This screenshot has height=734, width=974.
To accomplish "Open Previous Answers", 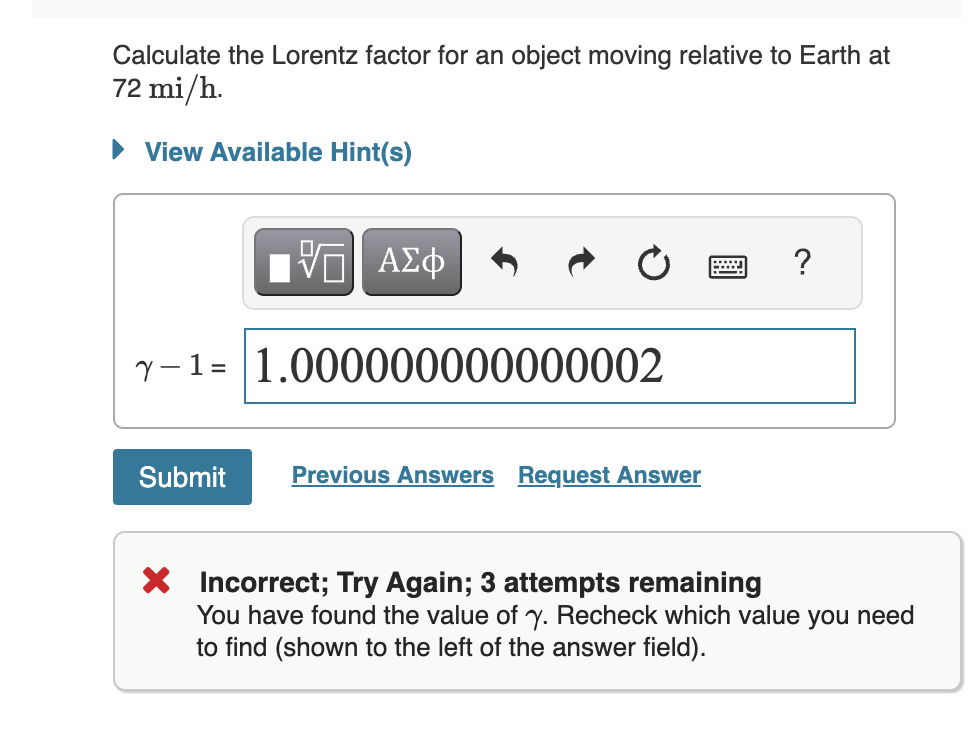I will point(392,475).
